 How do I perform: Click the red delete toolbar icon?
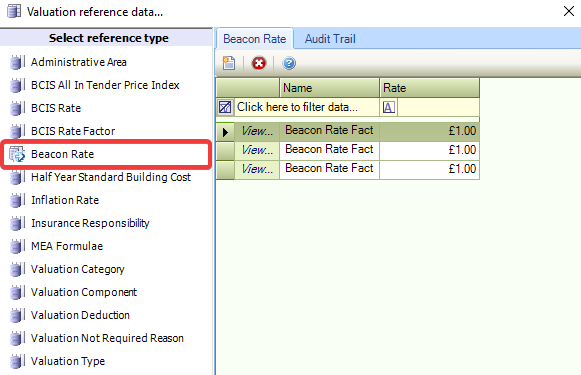(x=259, y=63)
